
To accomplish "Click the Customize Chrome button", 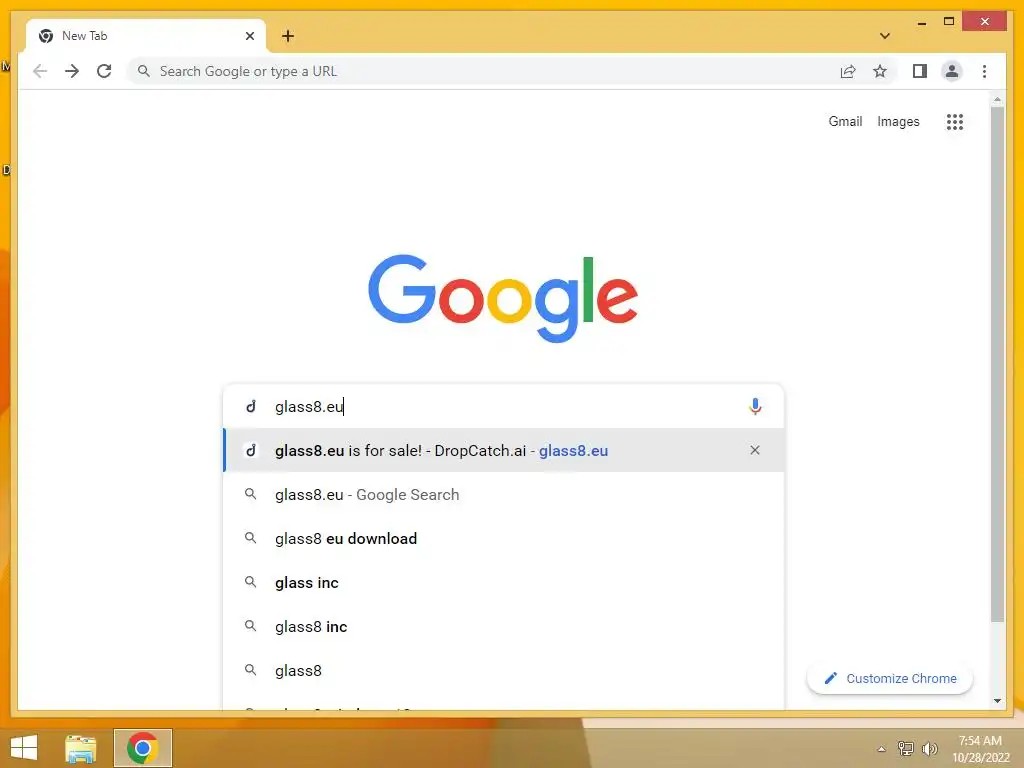I will coord(889,679).
